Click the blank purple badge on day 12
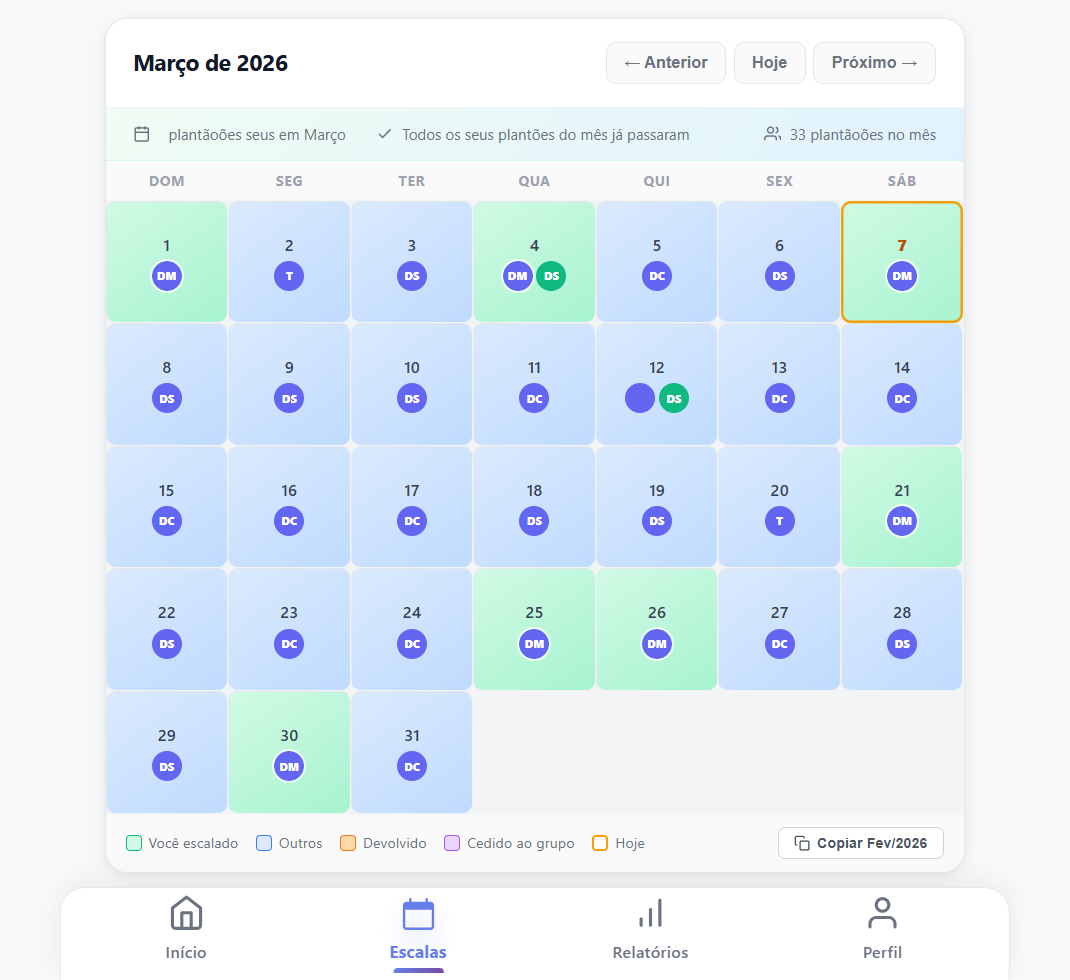 click(x=640, y=398)
